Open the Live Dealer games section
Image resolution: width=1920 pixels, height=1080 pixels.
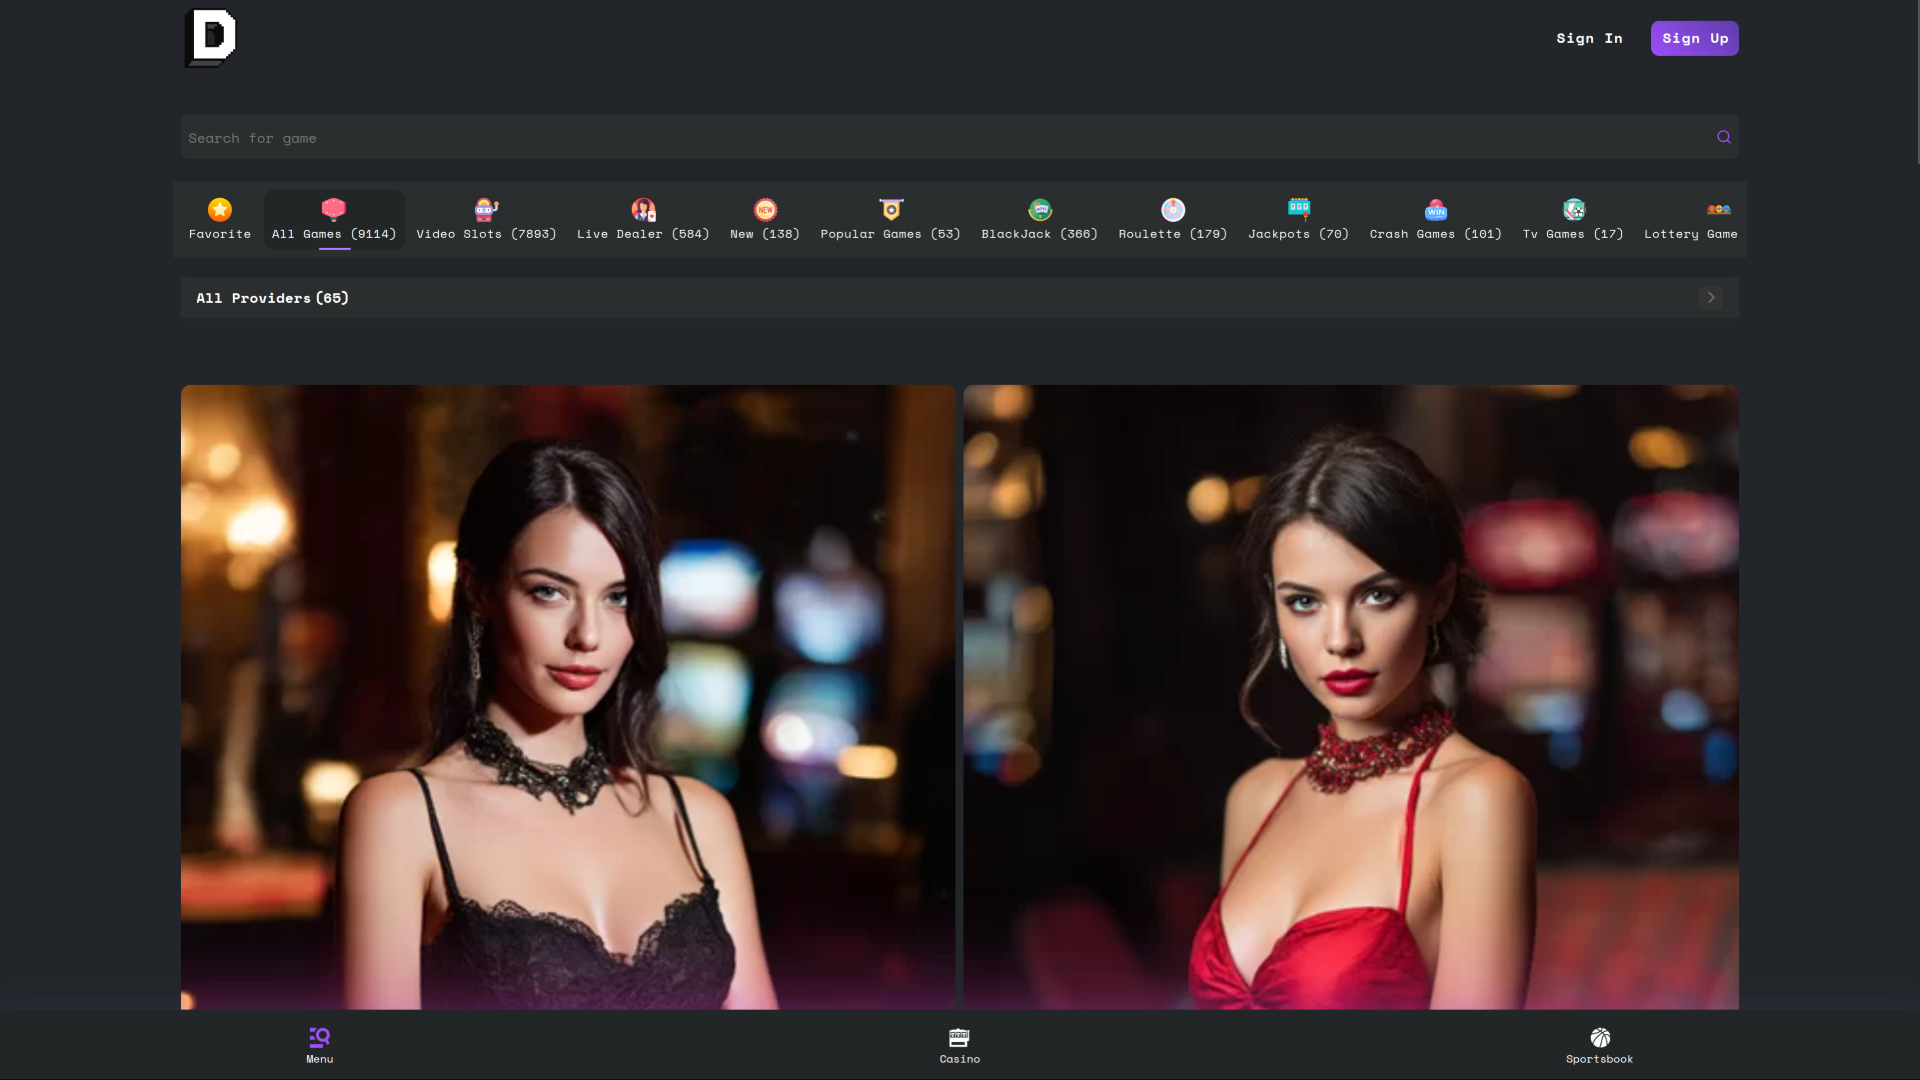click(642, 219)
